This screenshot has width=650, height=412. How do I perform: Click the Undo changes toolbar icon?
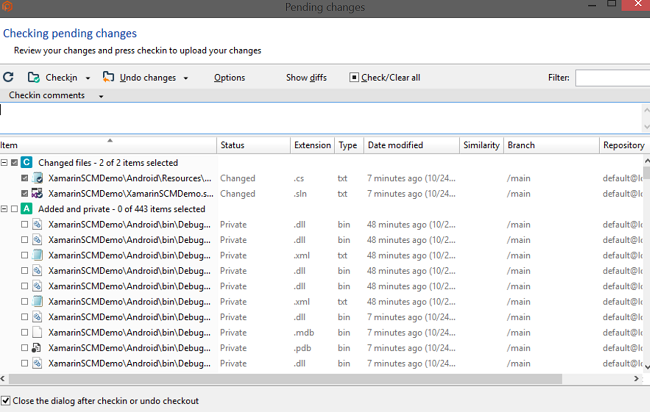[108, 77]
